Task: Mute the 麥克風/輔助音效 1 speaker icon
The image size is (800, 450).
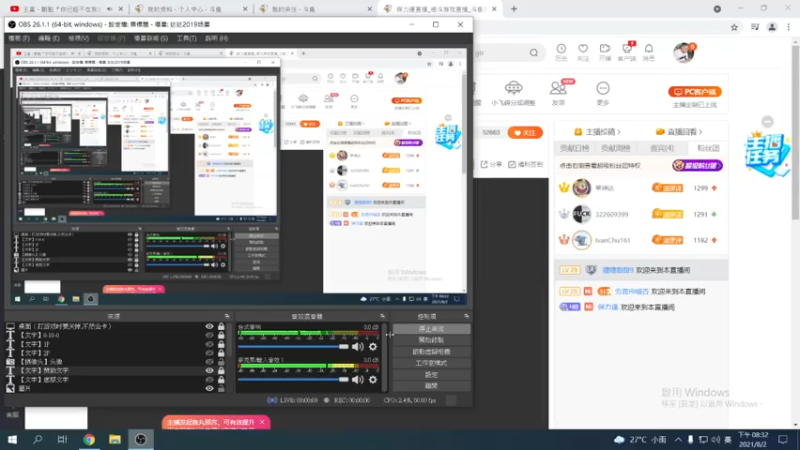Action: [358, 379]
